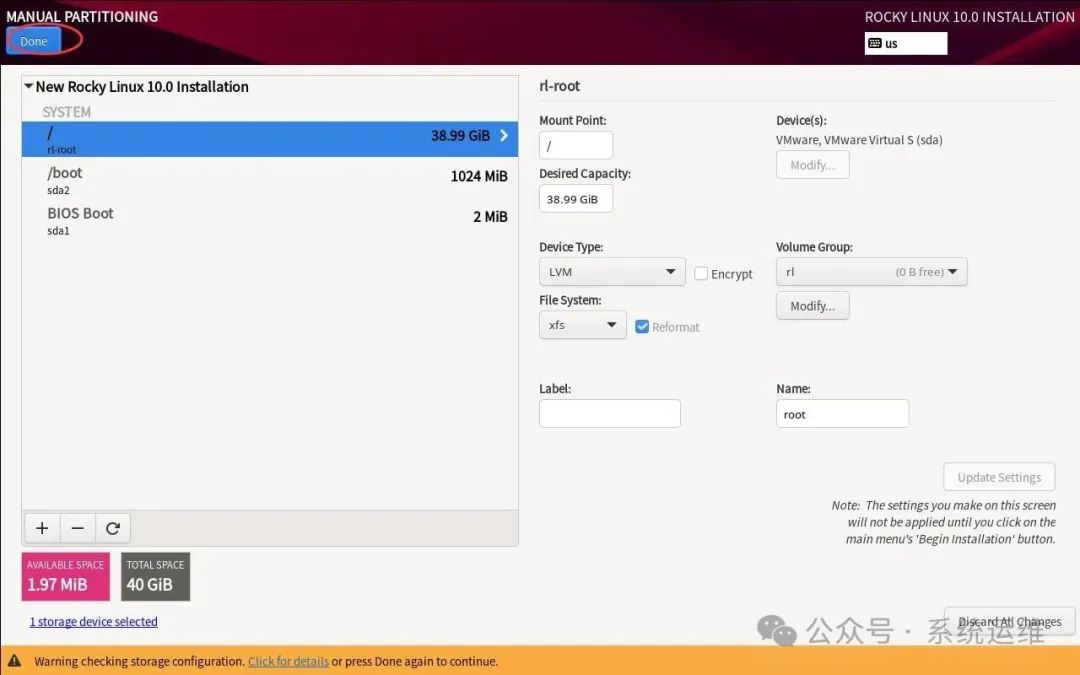This screenshot has width=1080, height=675.
Task: Select the /boot sda2 partition
Action: coord(270,180)
